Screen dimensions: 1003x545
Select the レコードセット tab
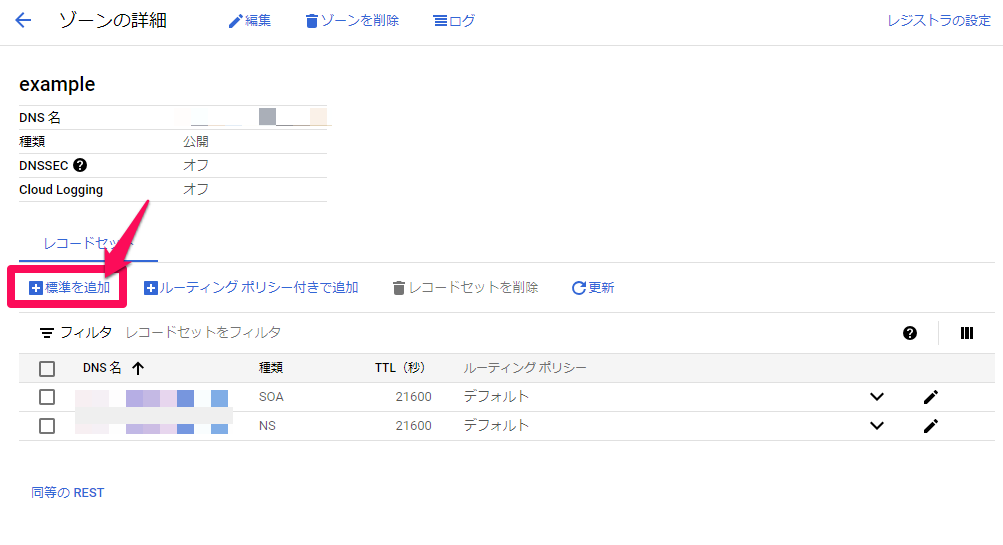click(88, 244)
